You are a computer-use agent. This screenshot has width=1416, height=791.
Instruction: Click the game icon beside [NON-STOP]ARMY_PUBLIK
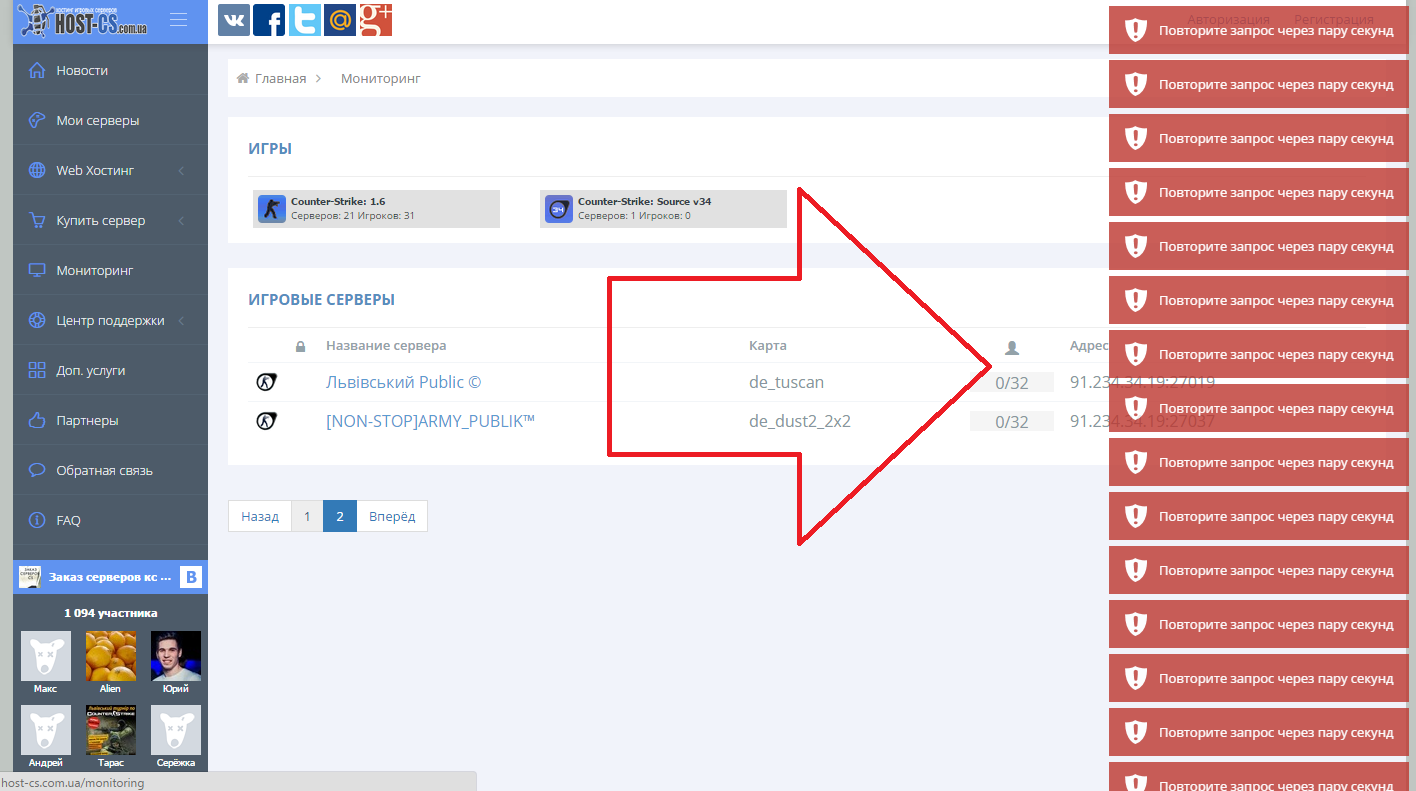click(266, 421)
